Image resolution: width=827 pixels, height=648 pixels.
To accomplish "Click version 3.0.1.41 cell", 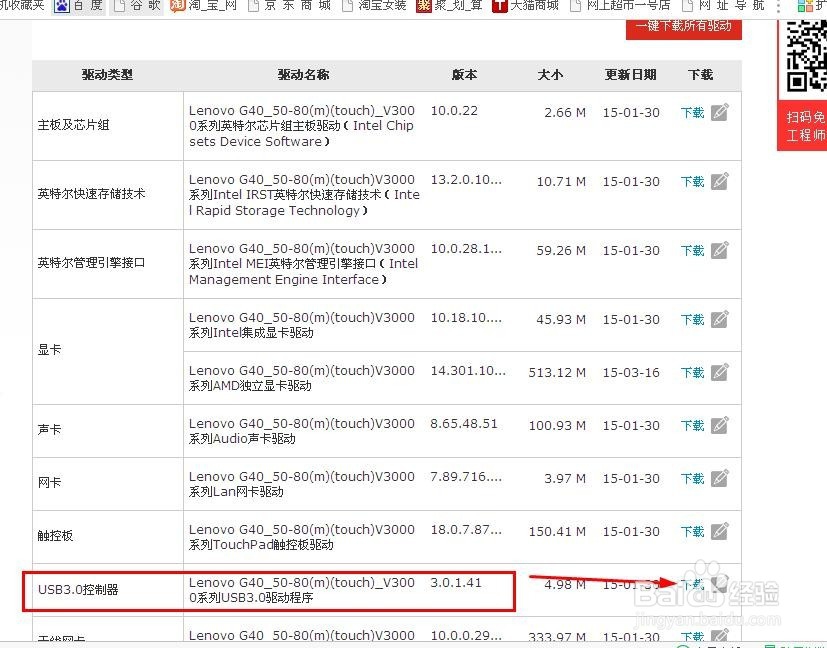I will tap(456, 583).
